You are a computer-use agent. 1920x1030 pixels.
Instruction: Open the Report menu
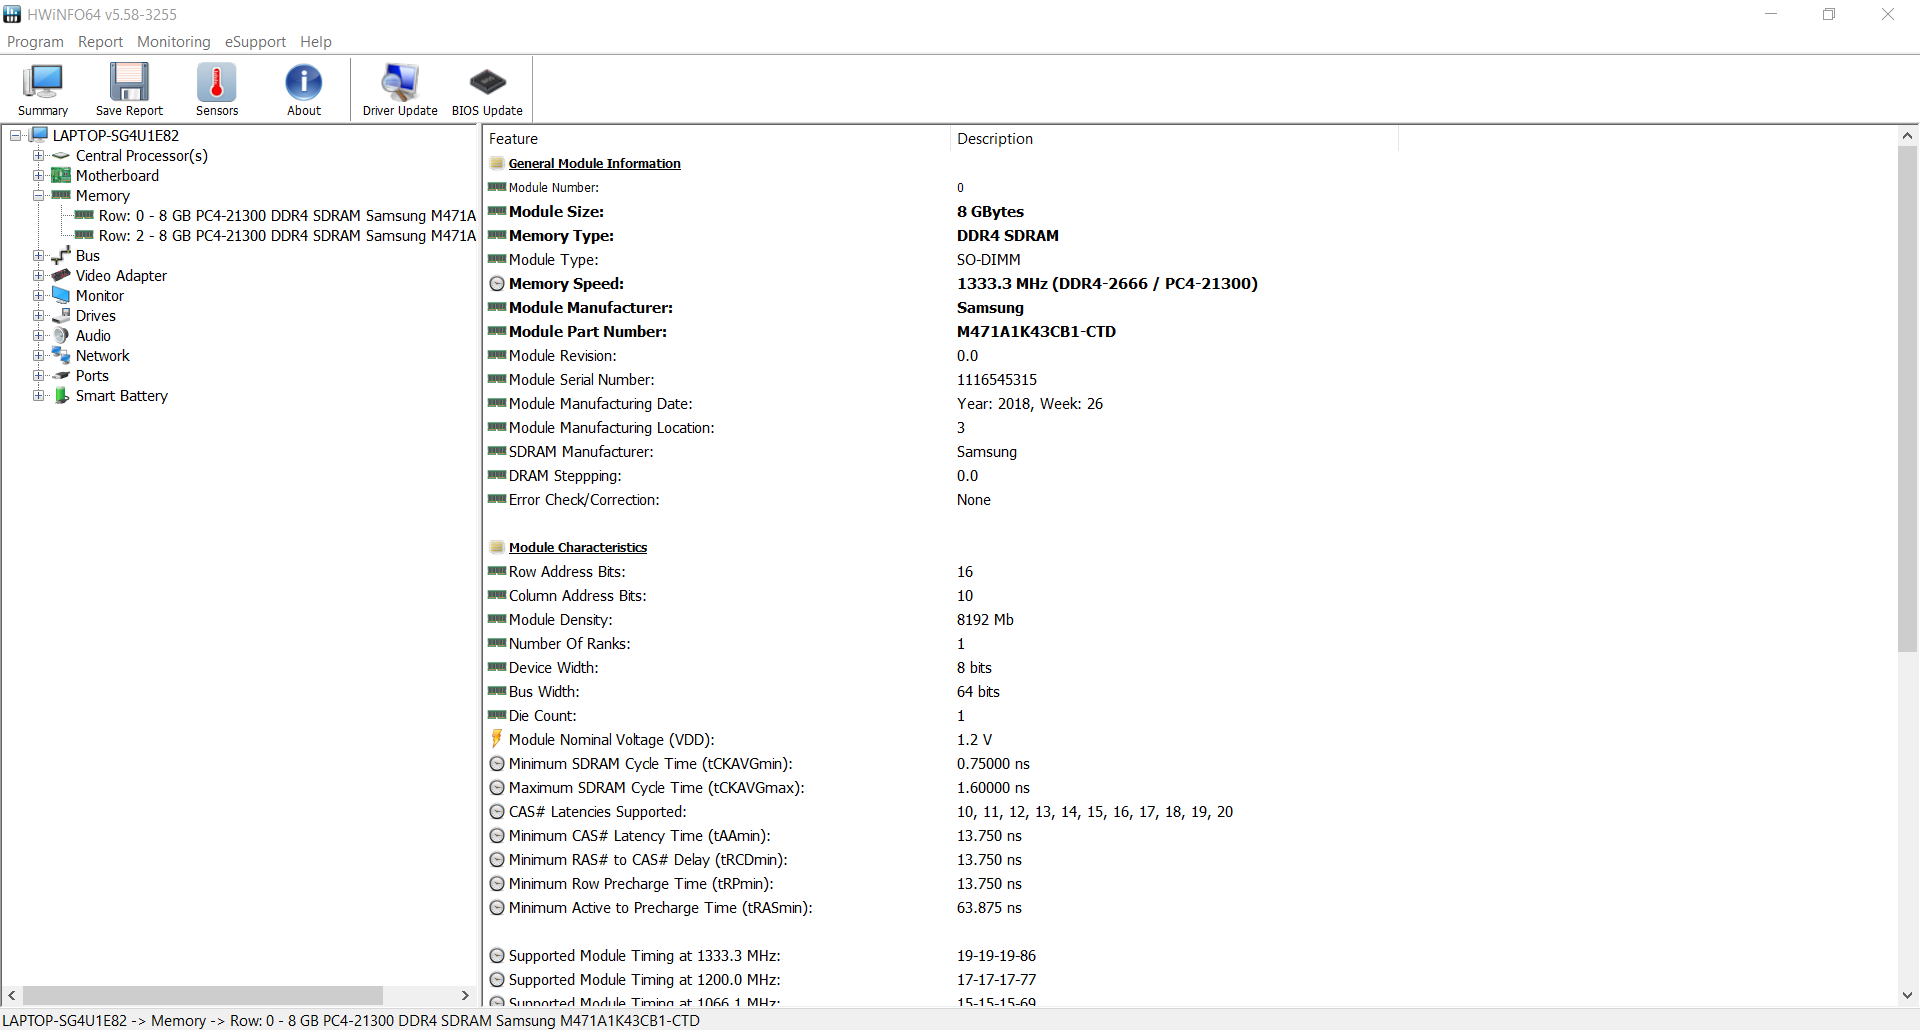point(101,42)
